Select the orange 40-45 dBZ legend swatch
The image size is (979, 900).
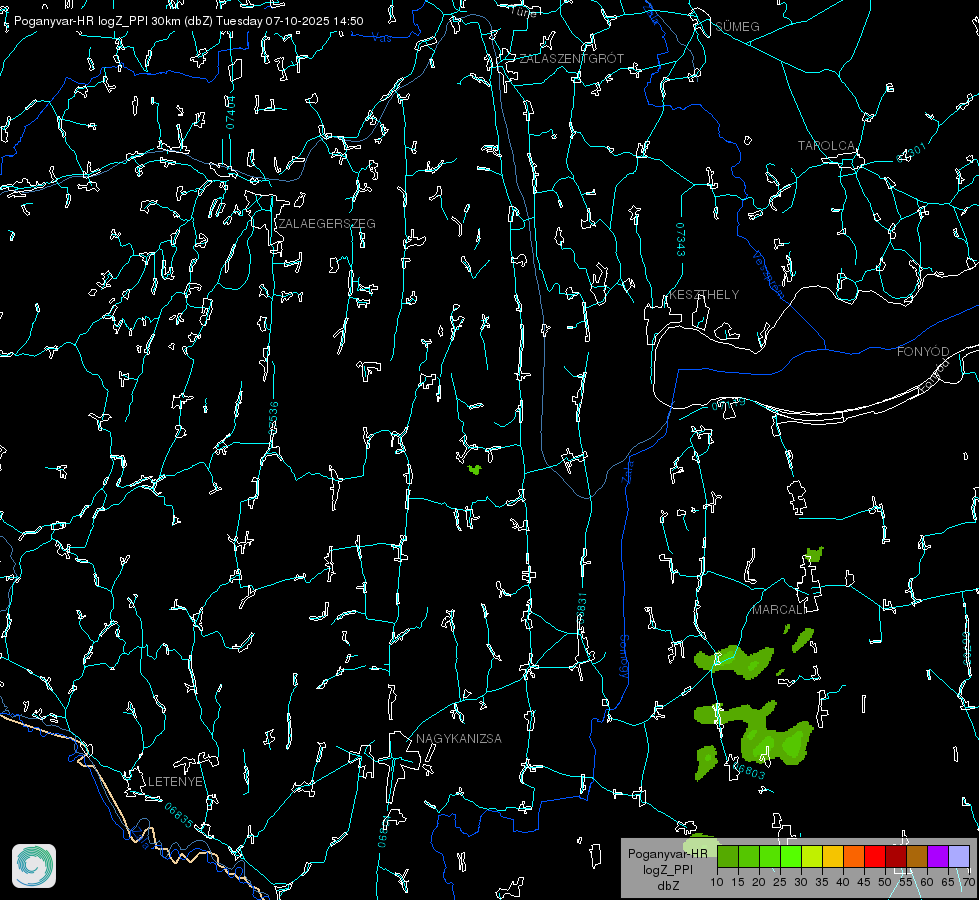tap(854, 856)
